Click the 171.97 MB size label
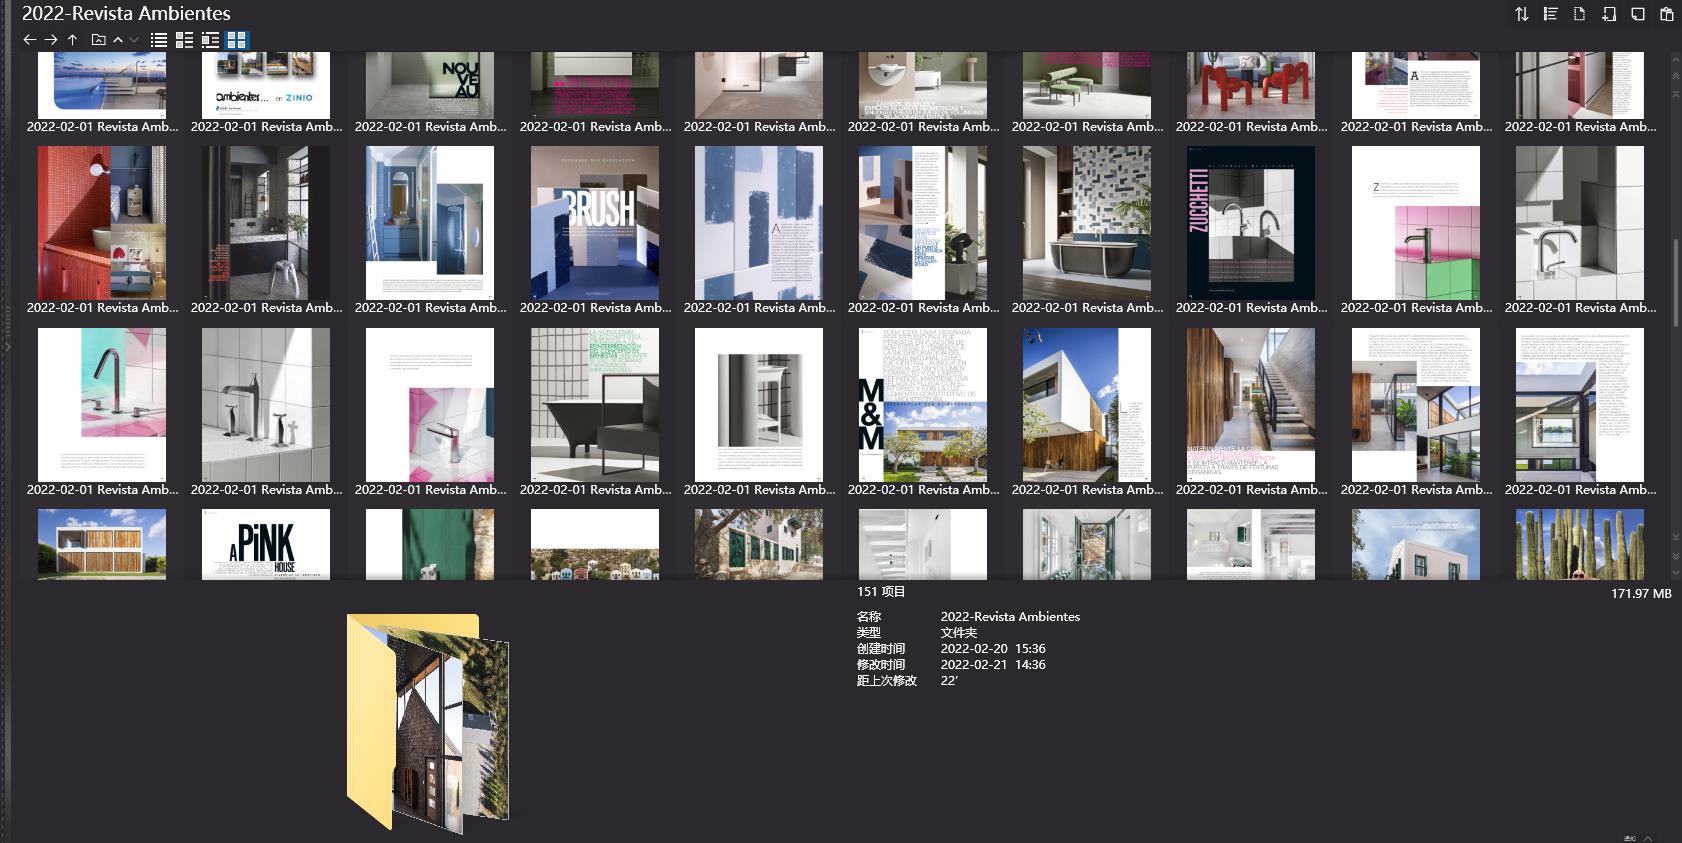The width and height of the screenshot is (1682, 843). click(x=1641, y=594)
